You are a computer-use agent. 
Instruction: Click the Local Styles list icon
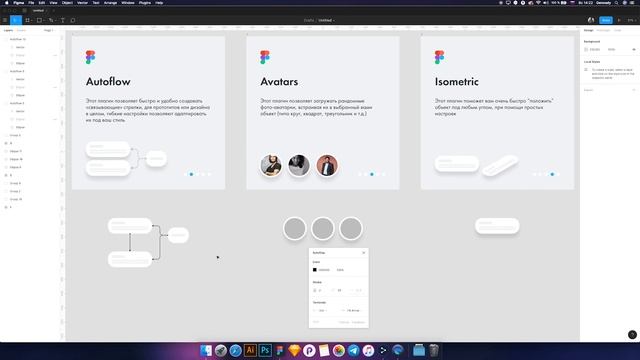point(587,70)
